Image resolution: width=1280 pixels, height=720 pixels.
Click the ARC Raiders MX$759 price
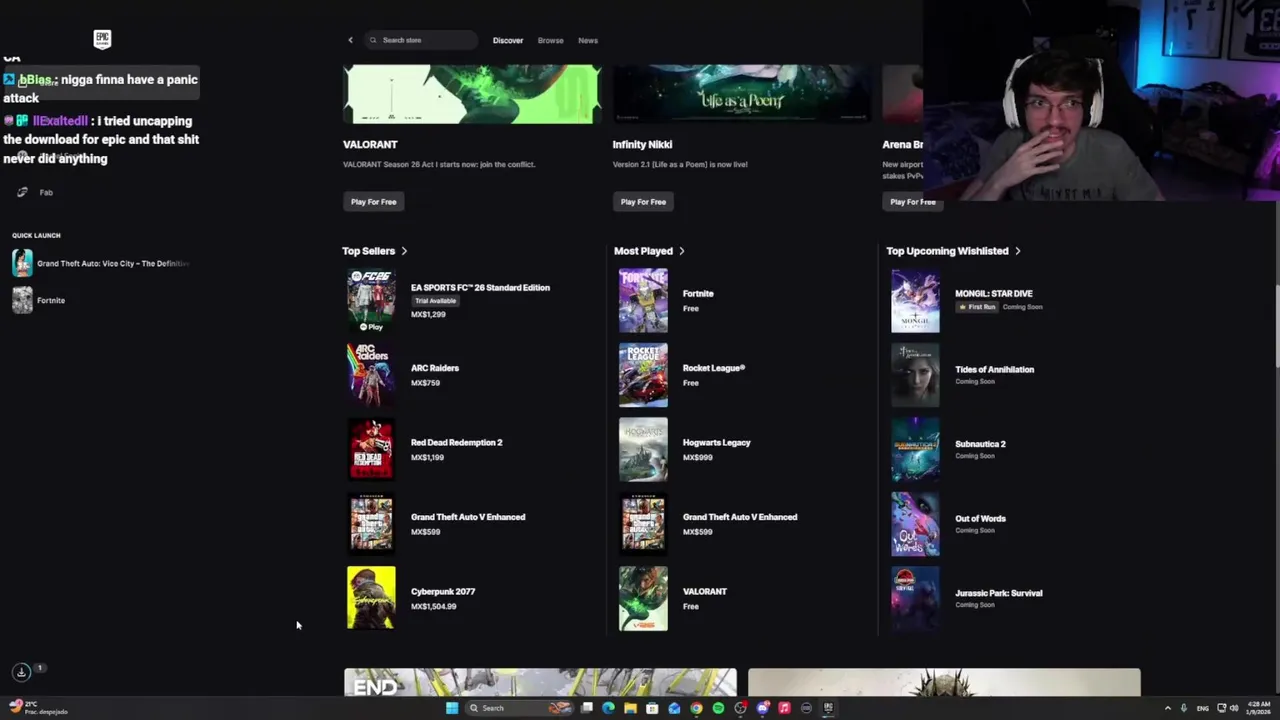pos(425,383)
